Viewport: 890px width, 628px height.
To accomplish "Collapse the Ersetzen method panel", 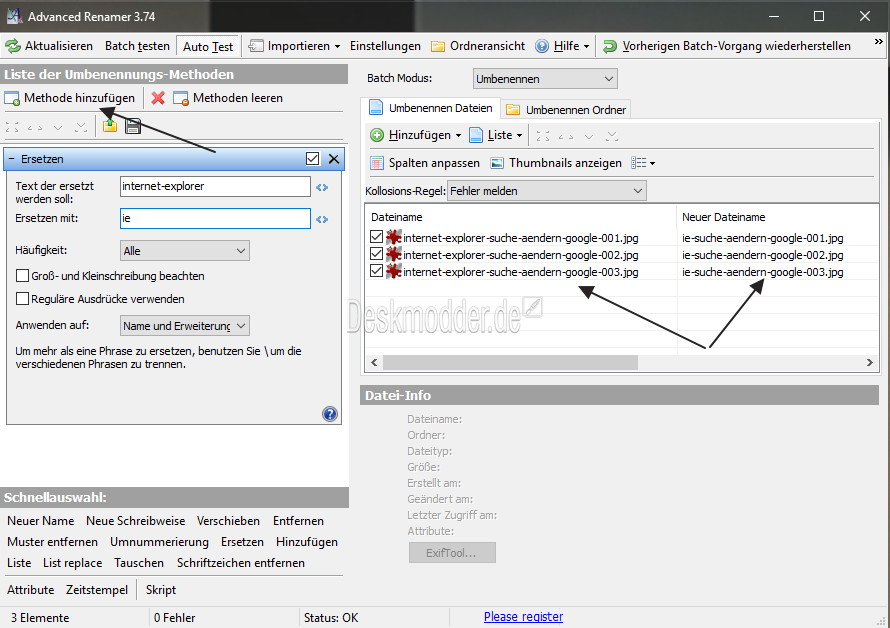I will point(11,159).
